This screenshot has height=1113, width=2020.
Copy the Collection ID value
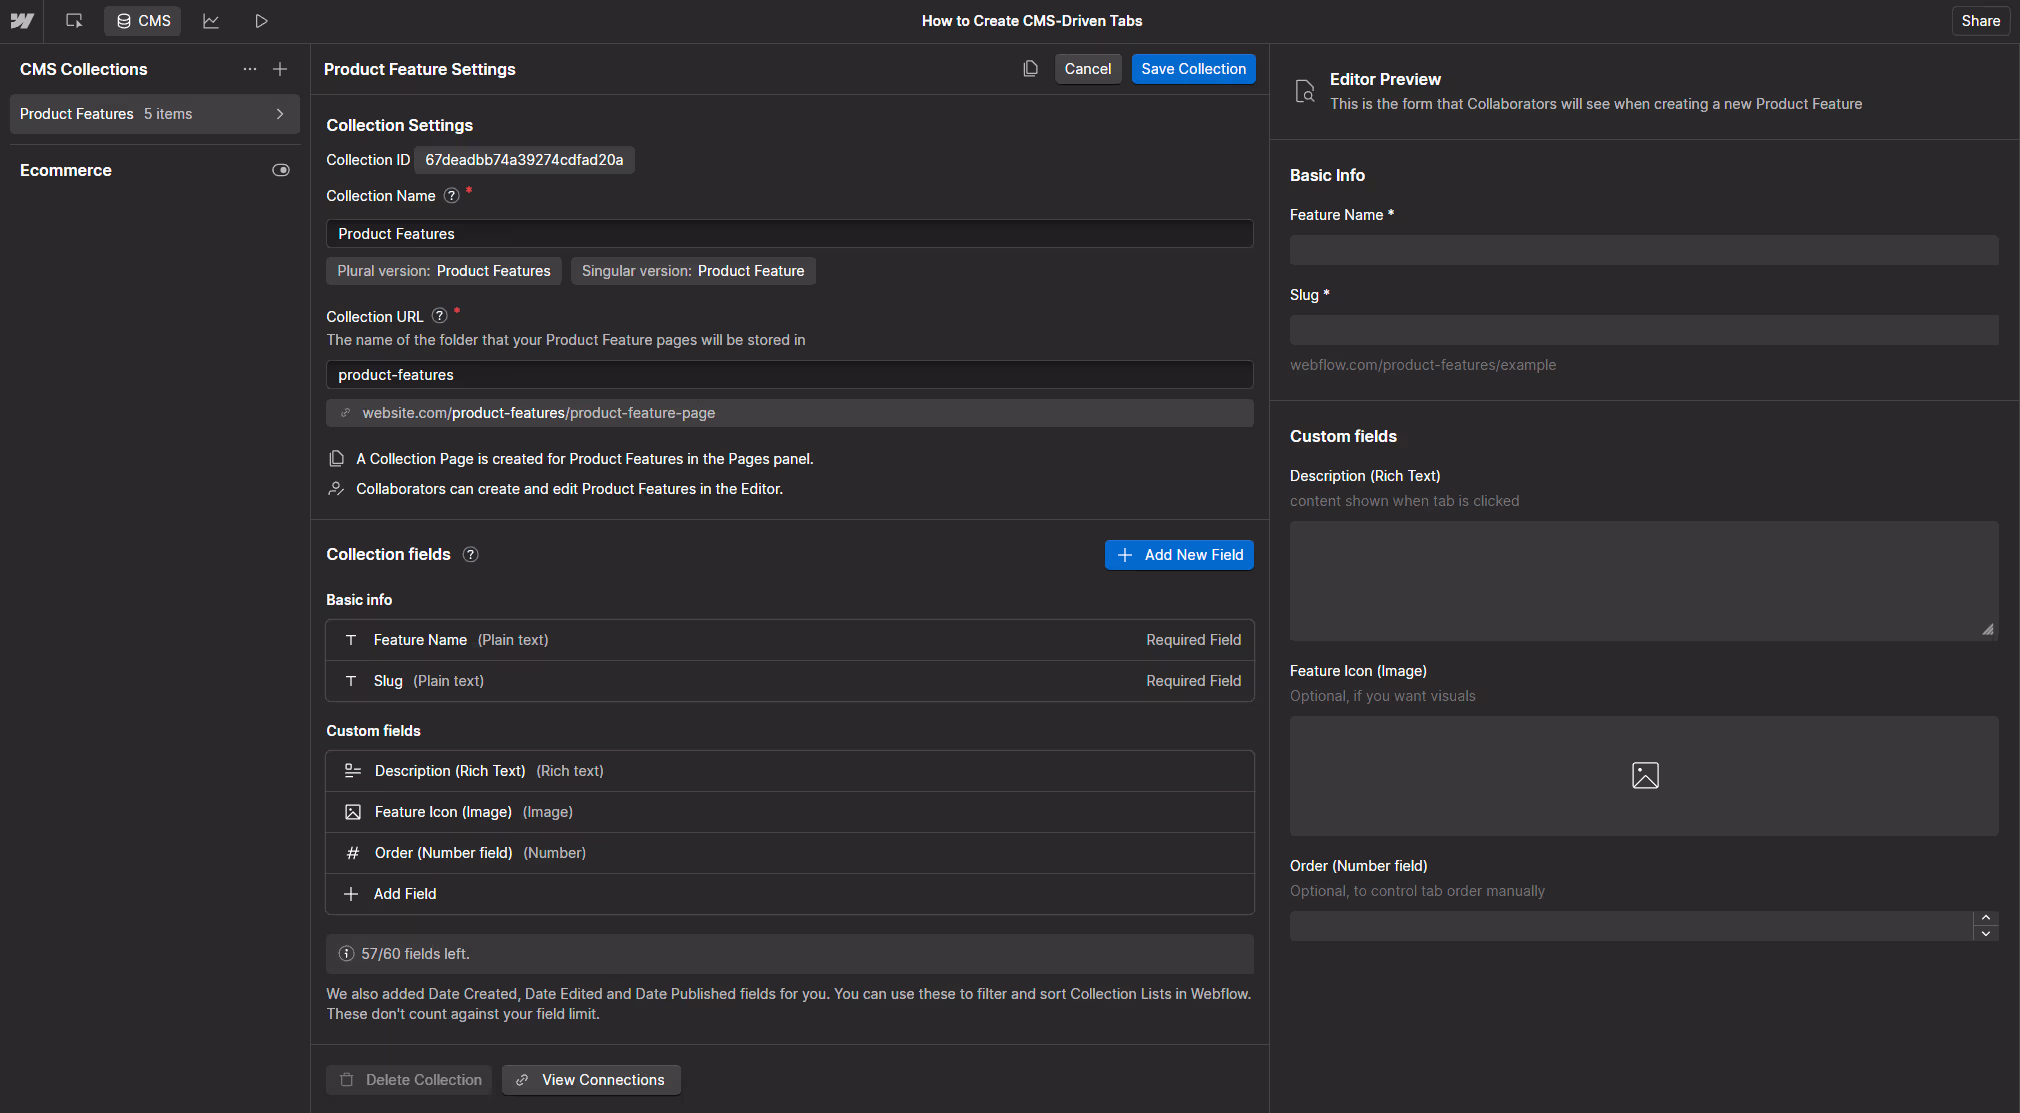pos(524,160)
